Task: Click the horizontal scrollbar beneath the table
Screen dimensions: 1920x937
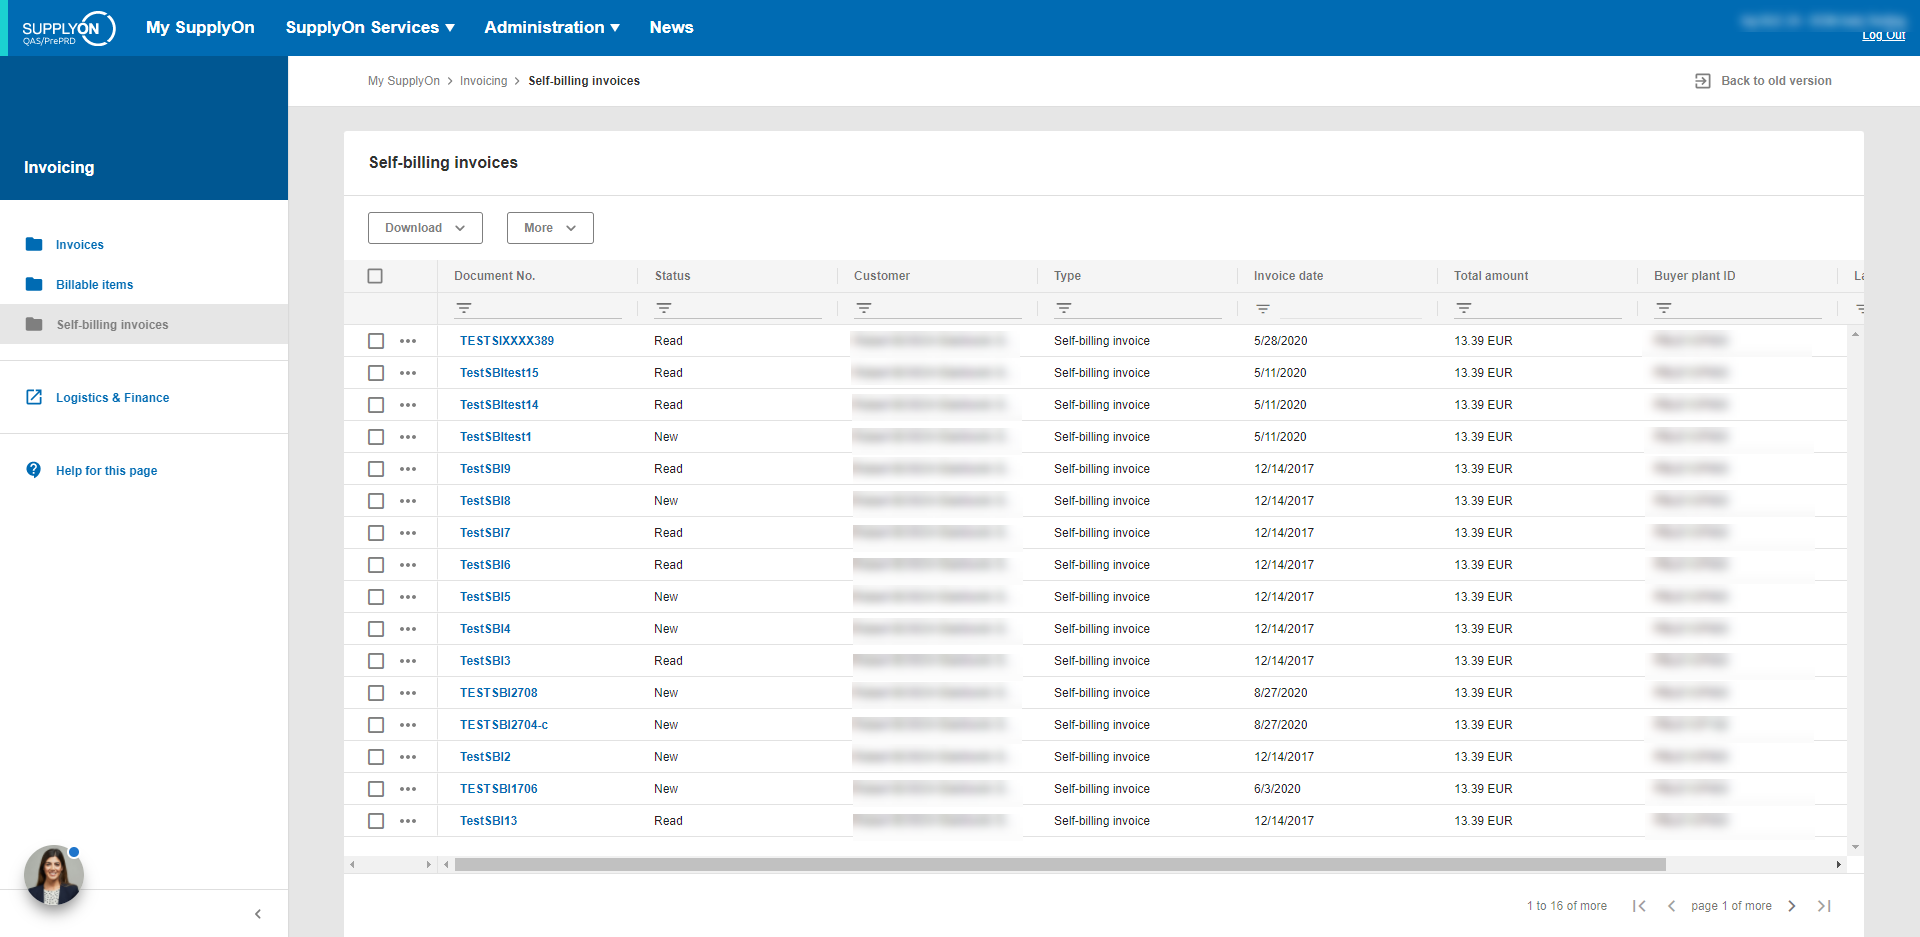Action: coord(1060,864)
